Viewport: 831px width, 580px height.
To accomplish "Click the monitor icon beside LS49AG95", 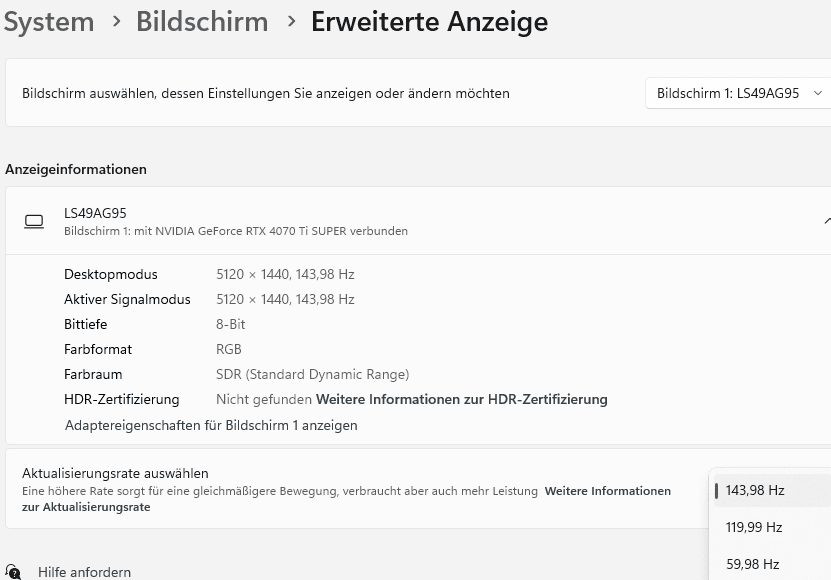I will (x=34, y=221).
